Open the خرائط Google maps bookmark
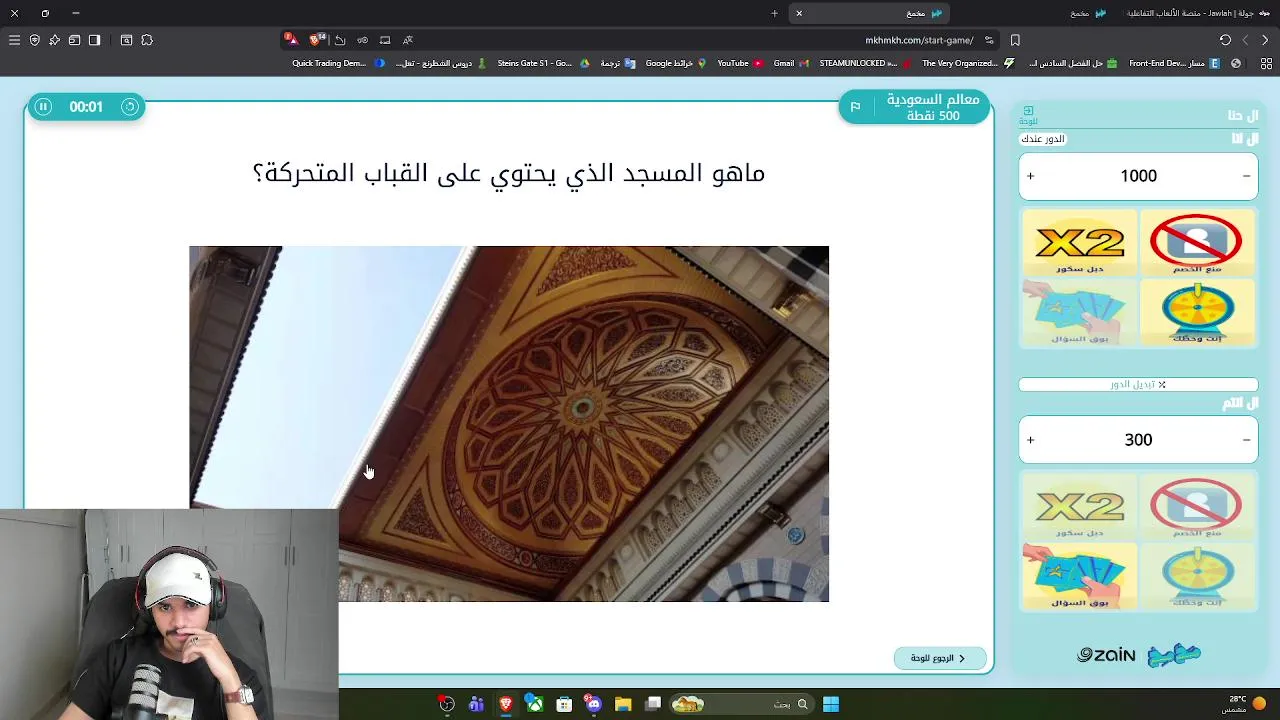Image resolution: width=1280 pixels, height=720 pixels. [x=676, y=63]
